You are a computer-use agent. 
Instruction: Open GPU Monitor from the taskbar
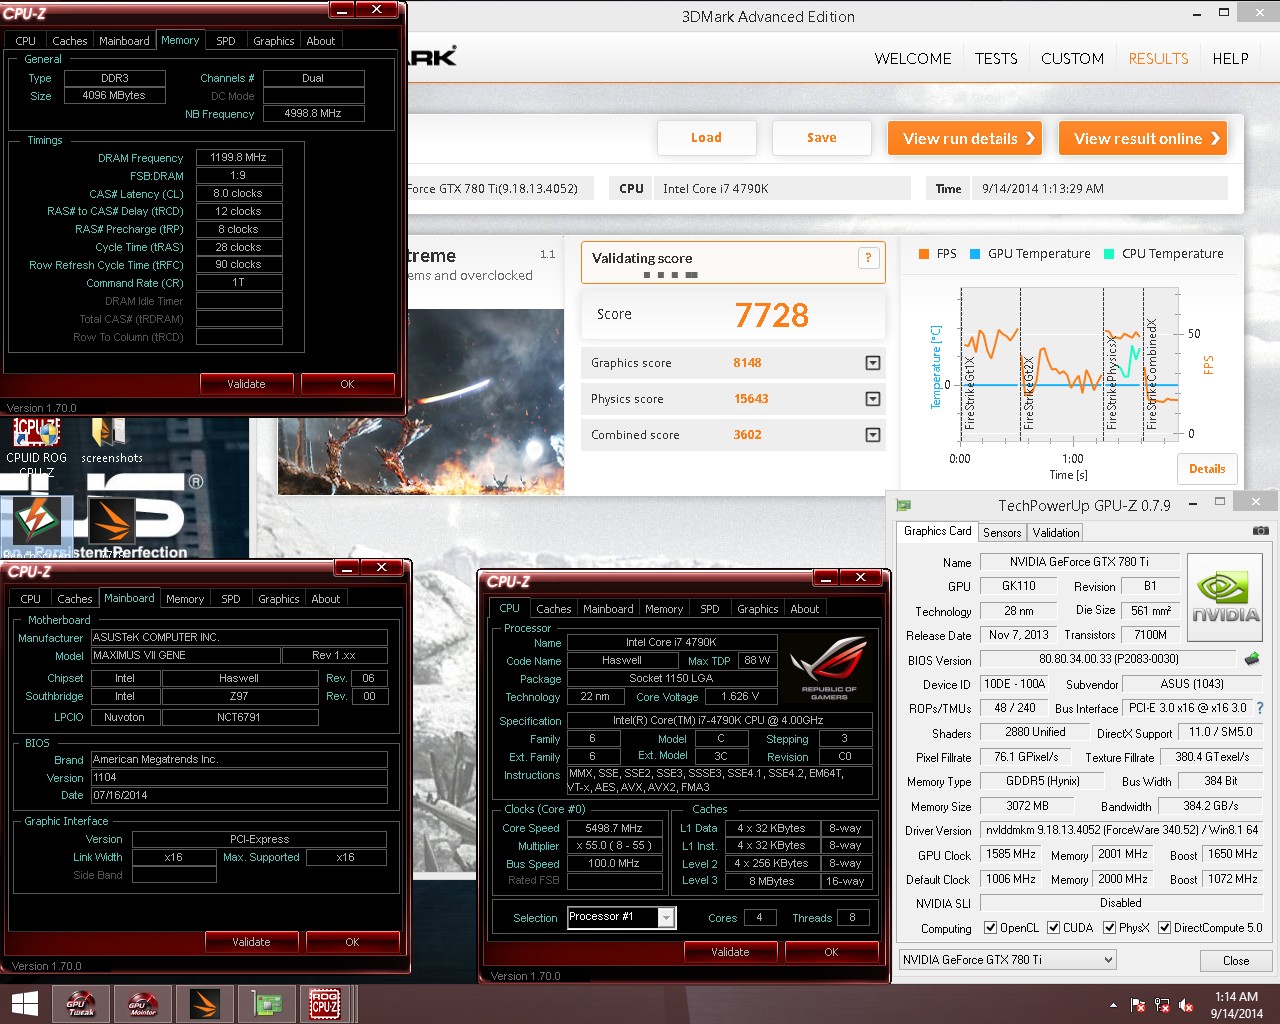(x=143, y=1003)
